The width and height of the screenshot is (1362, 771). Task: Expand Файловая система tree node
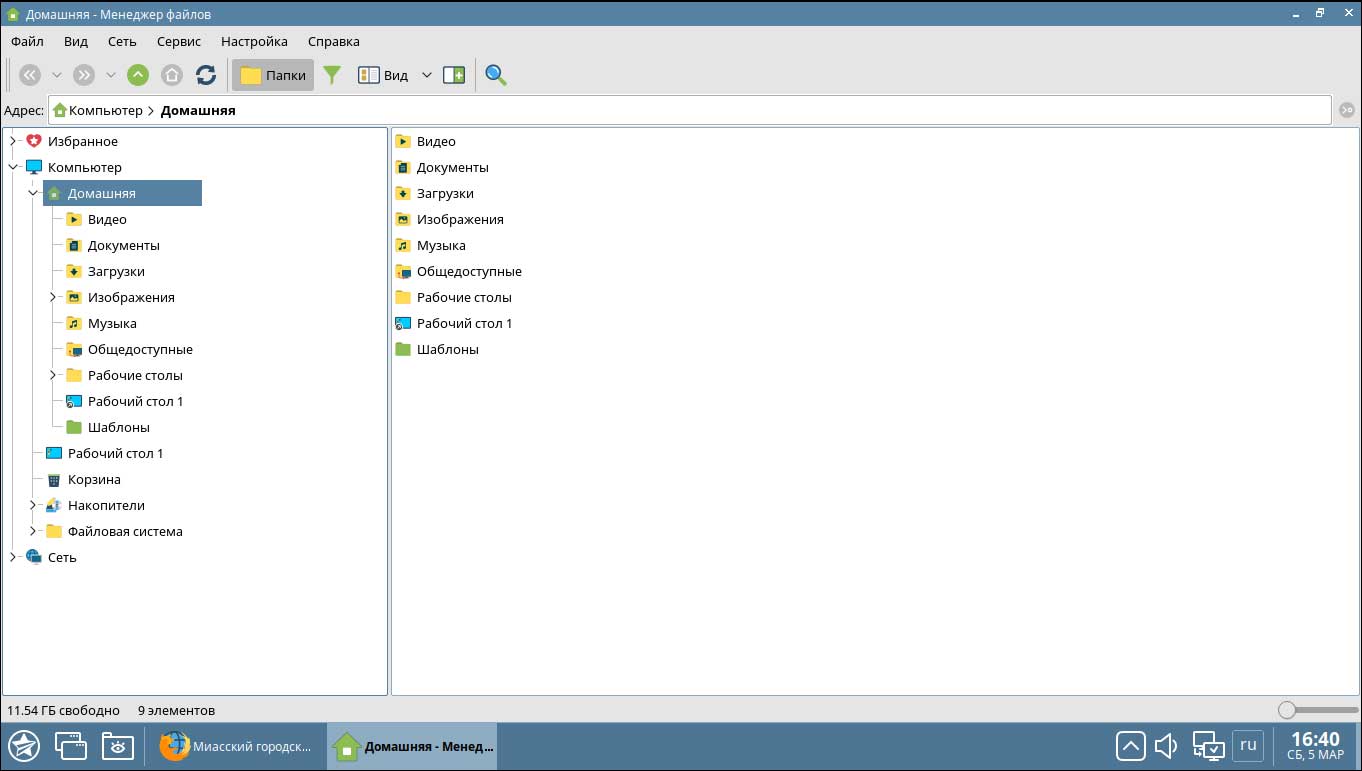pyautogui.click(x=33, y=531)
